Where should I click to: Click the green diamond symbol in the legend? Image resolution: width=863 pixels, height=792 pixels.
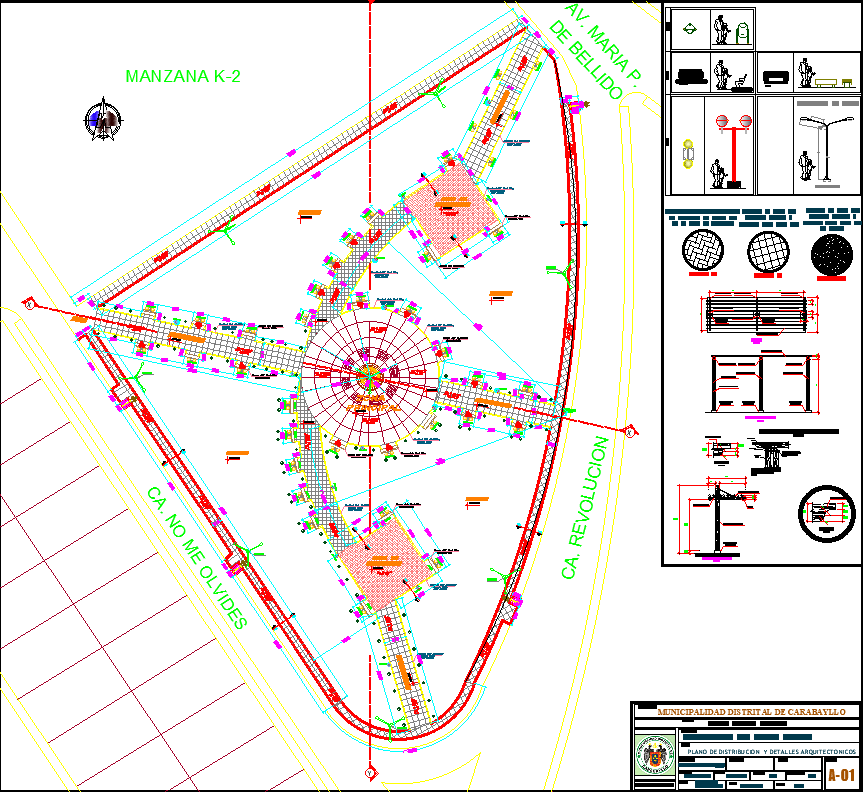coord(690,28)
